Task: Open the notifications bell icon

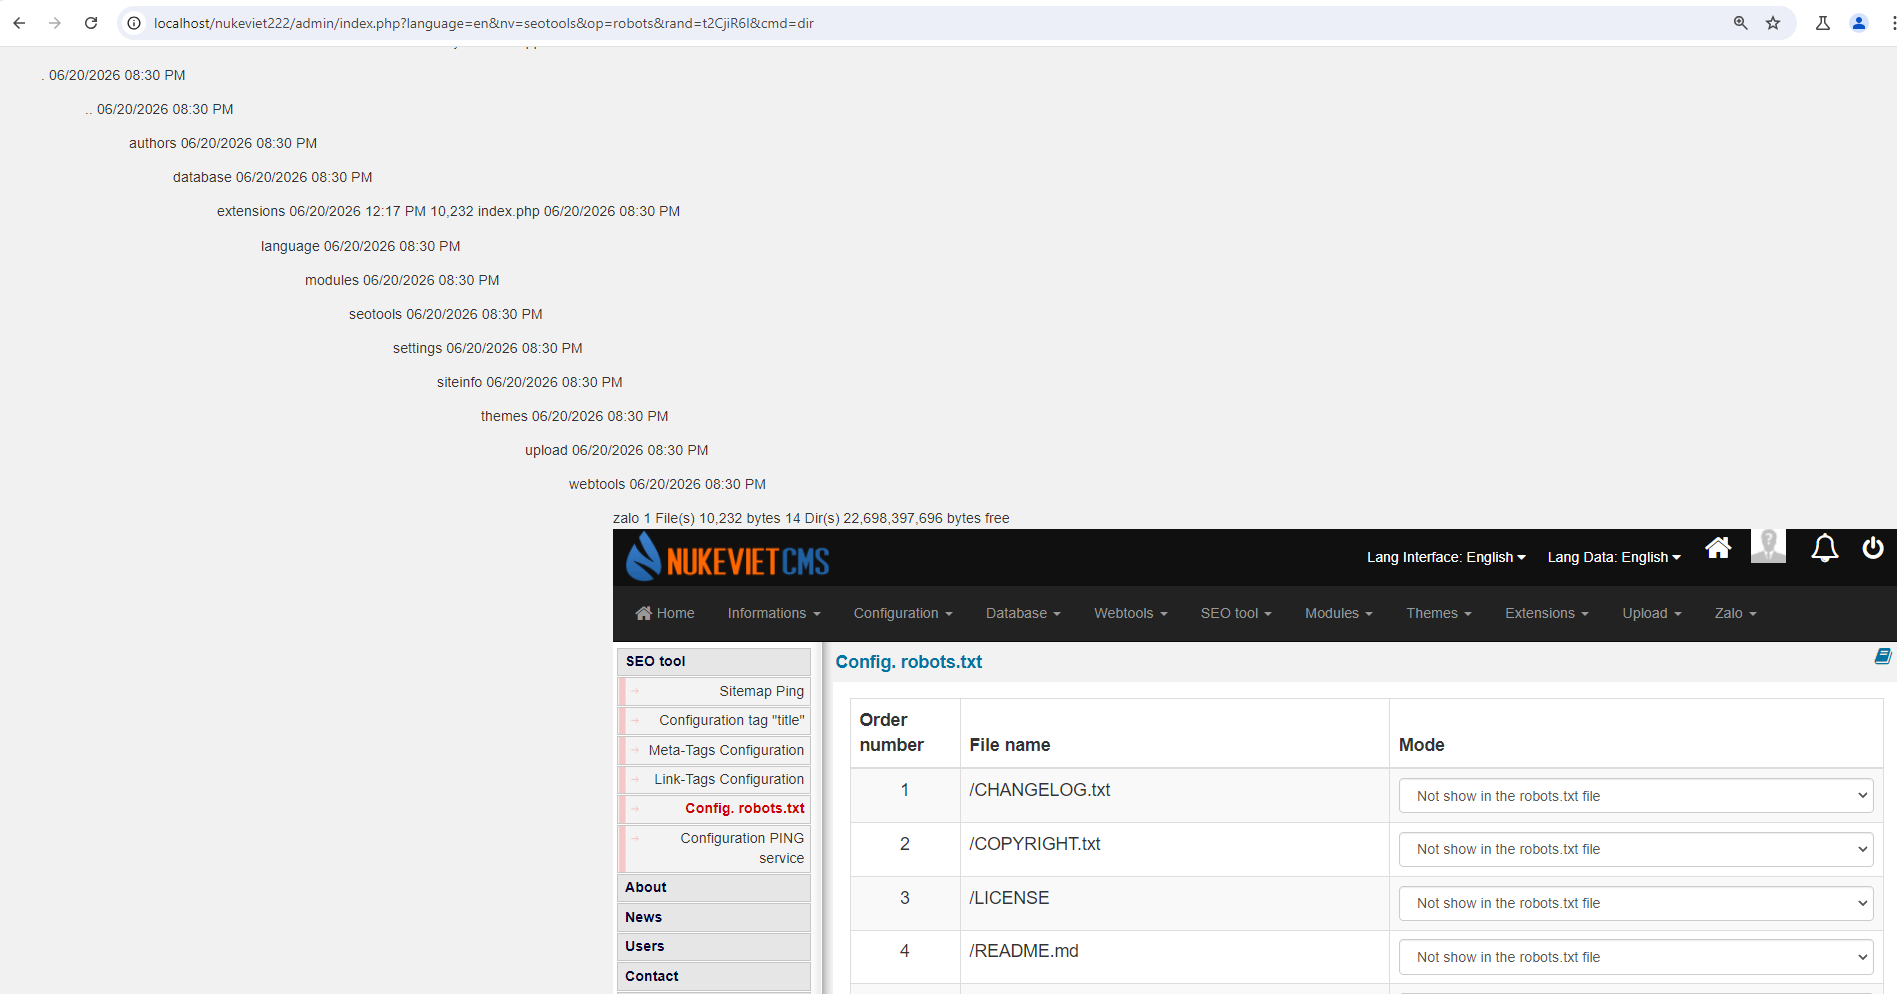Action: coord(1825,548)
